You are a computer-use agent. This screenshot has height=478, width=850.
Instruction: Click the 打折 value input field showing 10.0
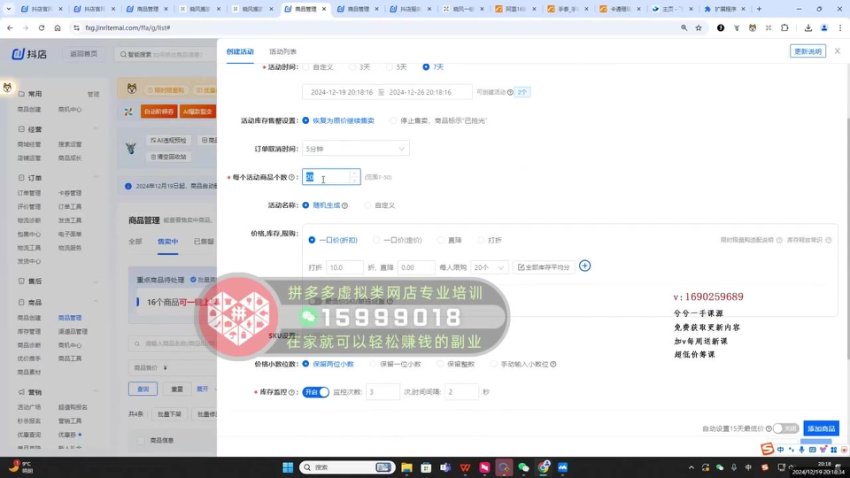[345, 267]
